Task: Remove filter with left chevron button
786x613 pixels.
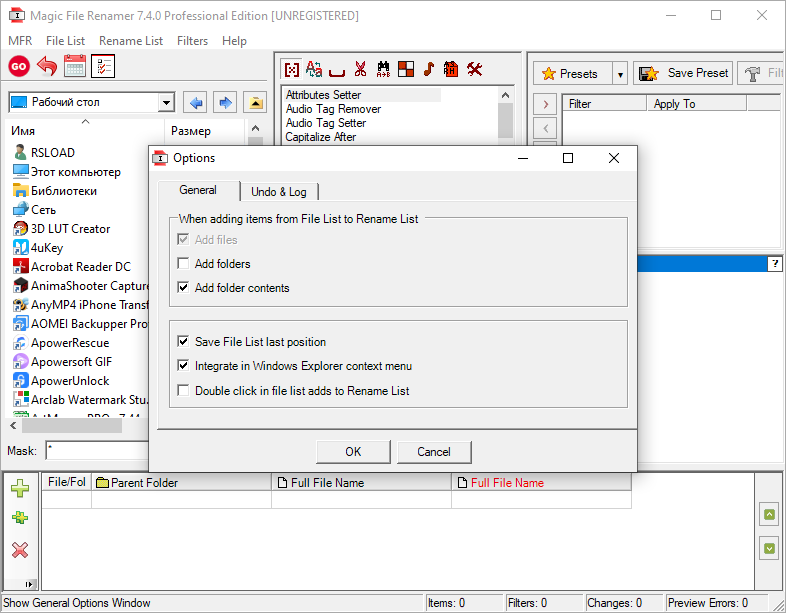Action: click(545, 128)
